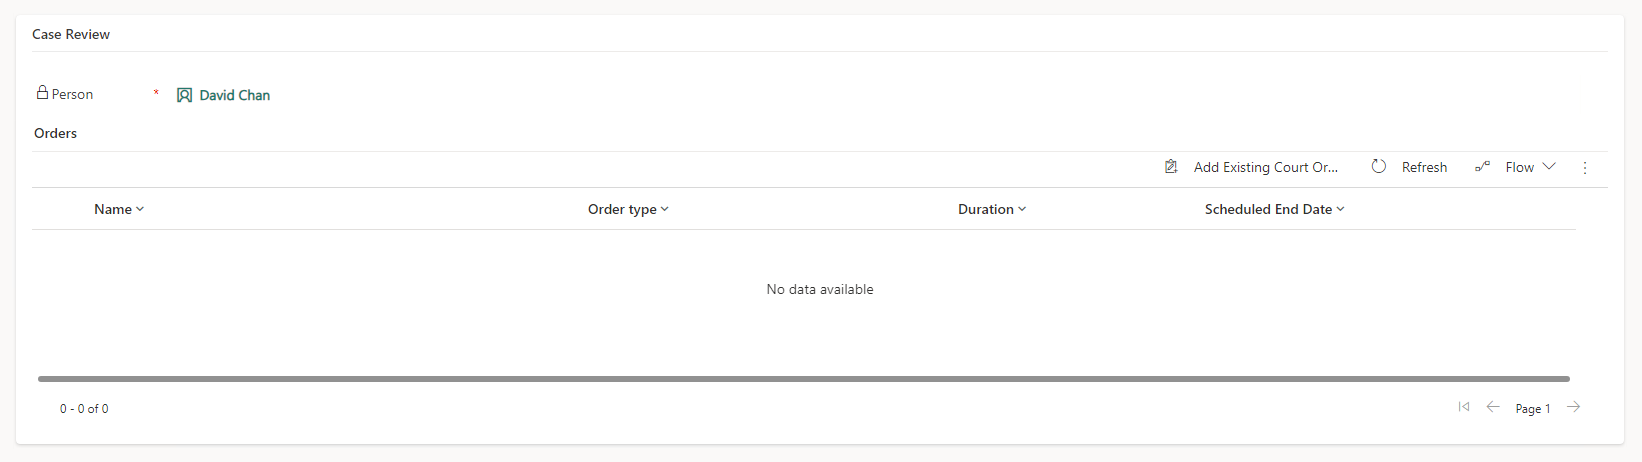Viewport: 1642px width, 462px height.
Task: Open the Scheduled End Date column dropdown
Action: [1274, 209]
